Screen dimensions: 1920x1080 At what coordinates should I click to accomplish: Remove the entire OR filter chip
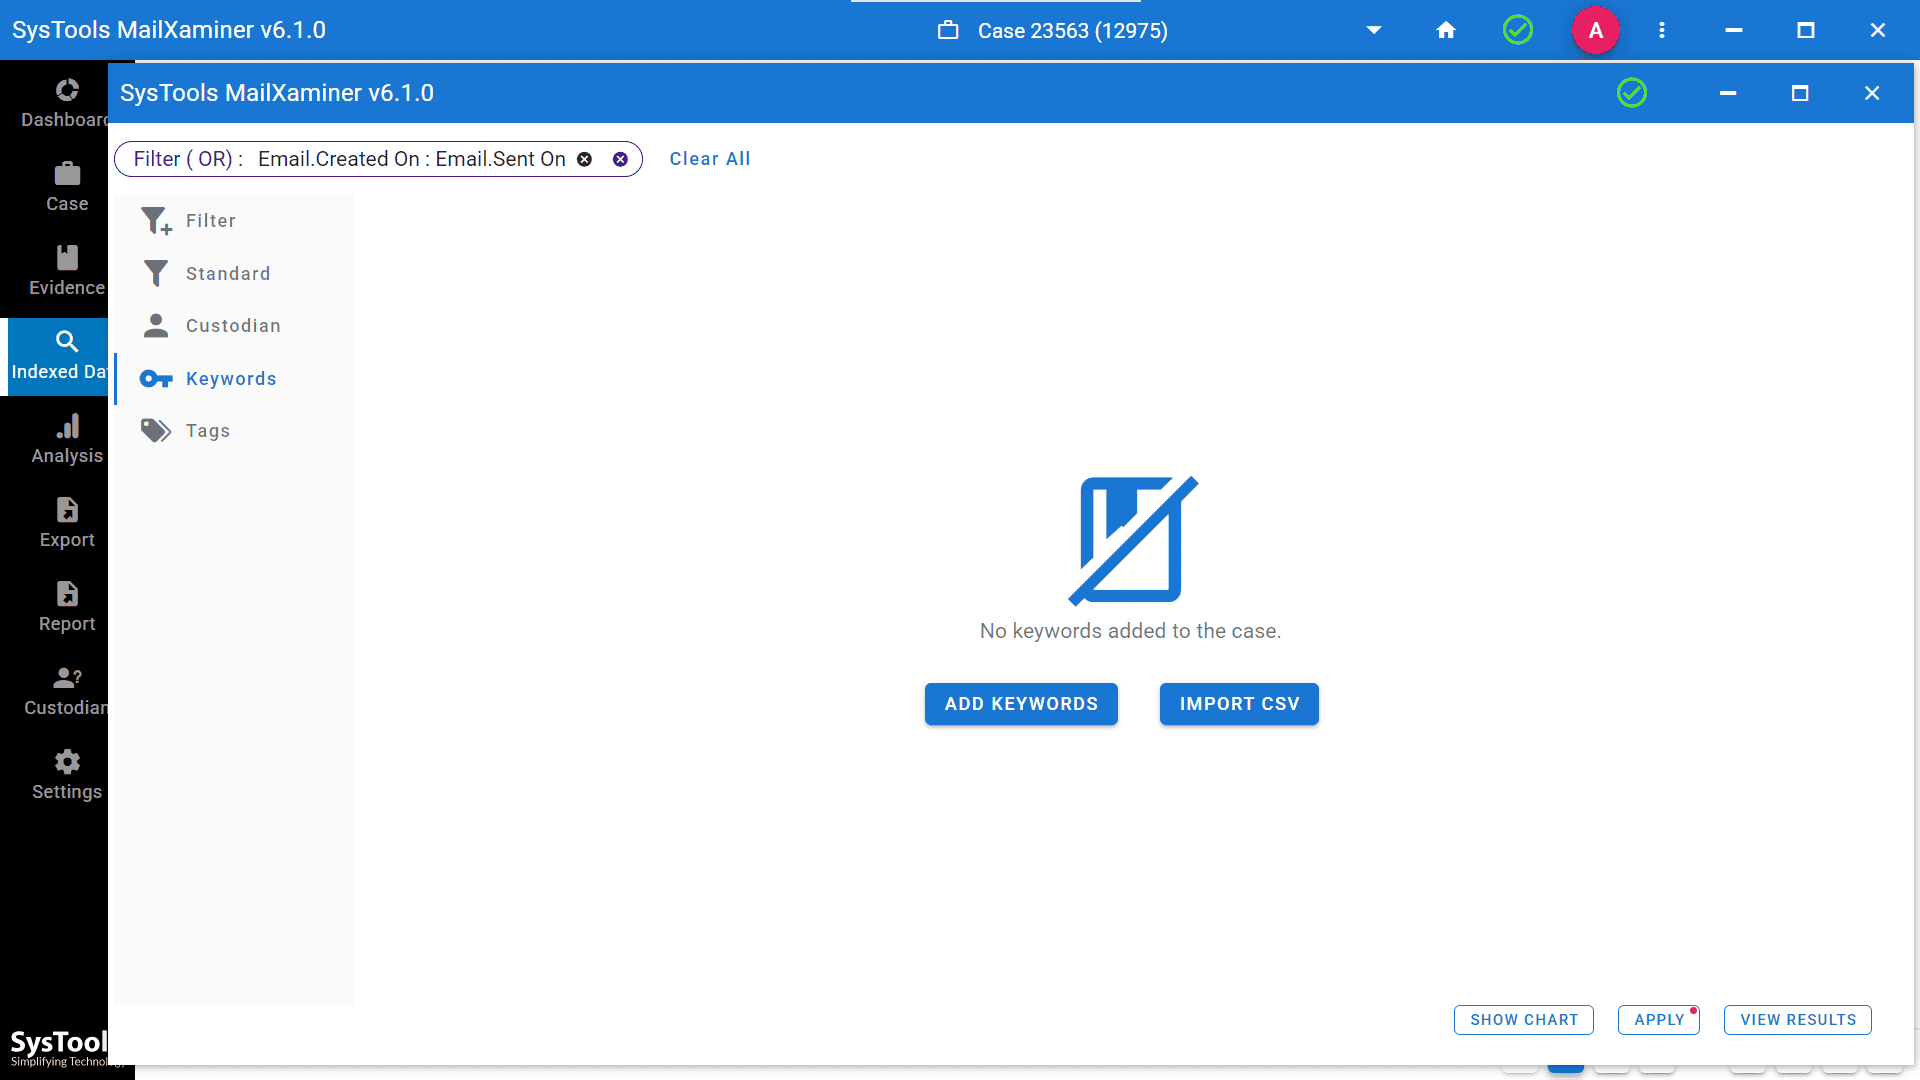[x=620, y=159]
